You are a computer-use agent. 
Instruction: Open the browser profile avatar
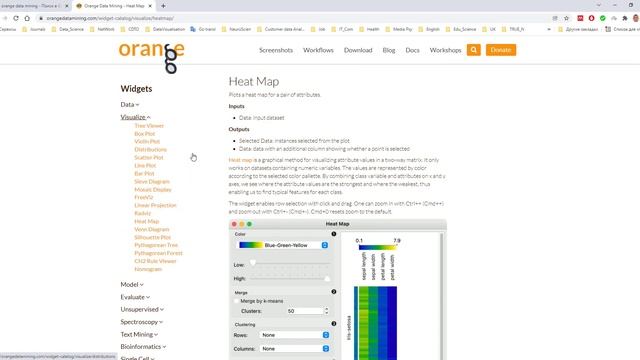click(636, 18)
